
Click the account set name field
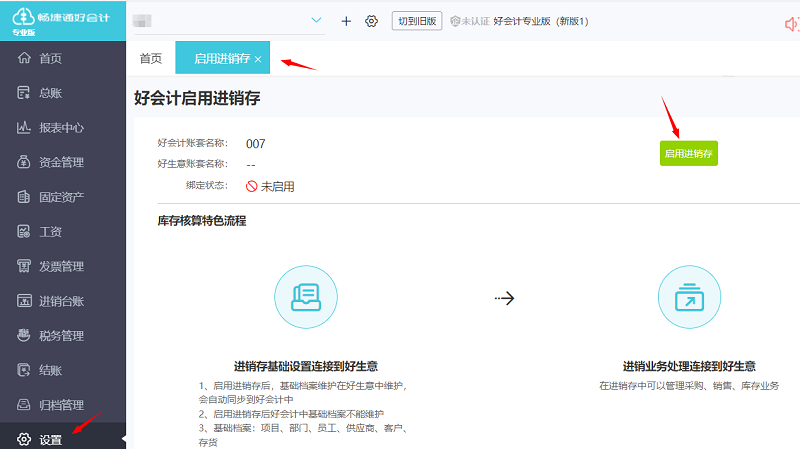click(x=229, y=21)
